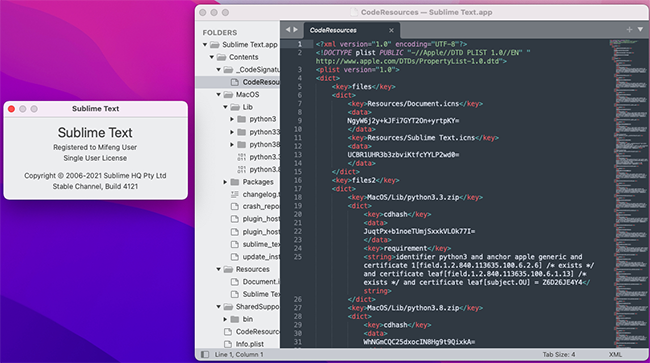Click the _CodeSignature folder icon
Image resolution: width=650 pixels, height=363 pixels.
228,70
